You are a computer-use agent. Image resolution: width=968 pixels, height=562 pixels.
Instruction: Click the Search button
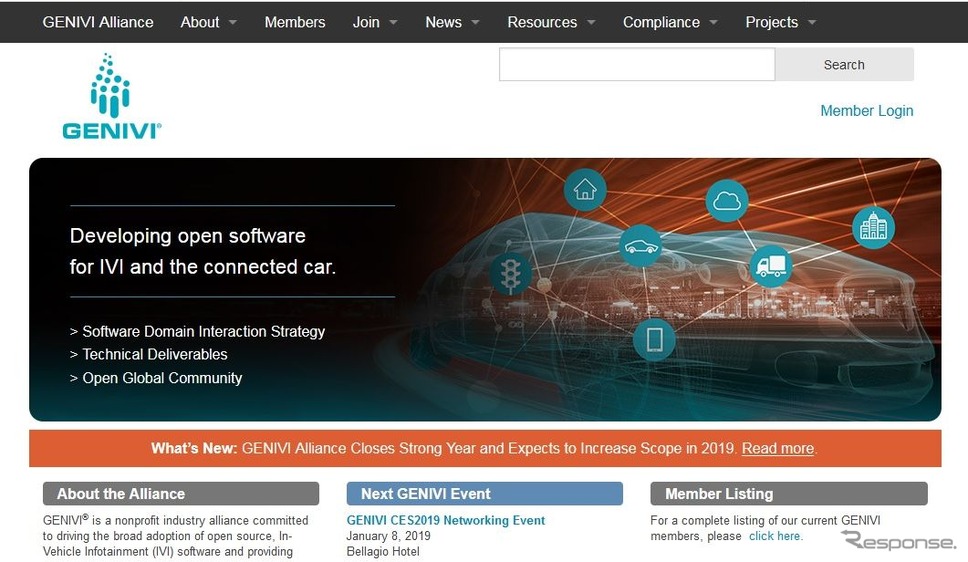(x=844, y=64)
